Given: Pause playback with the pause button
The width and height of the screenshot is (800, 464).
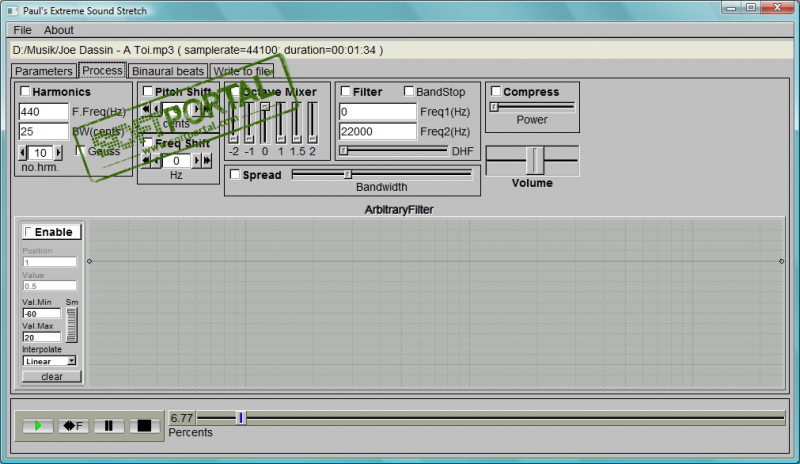Looking at the screenshot, I should click(109, 426).
